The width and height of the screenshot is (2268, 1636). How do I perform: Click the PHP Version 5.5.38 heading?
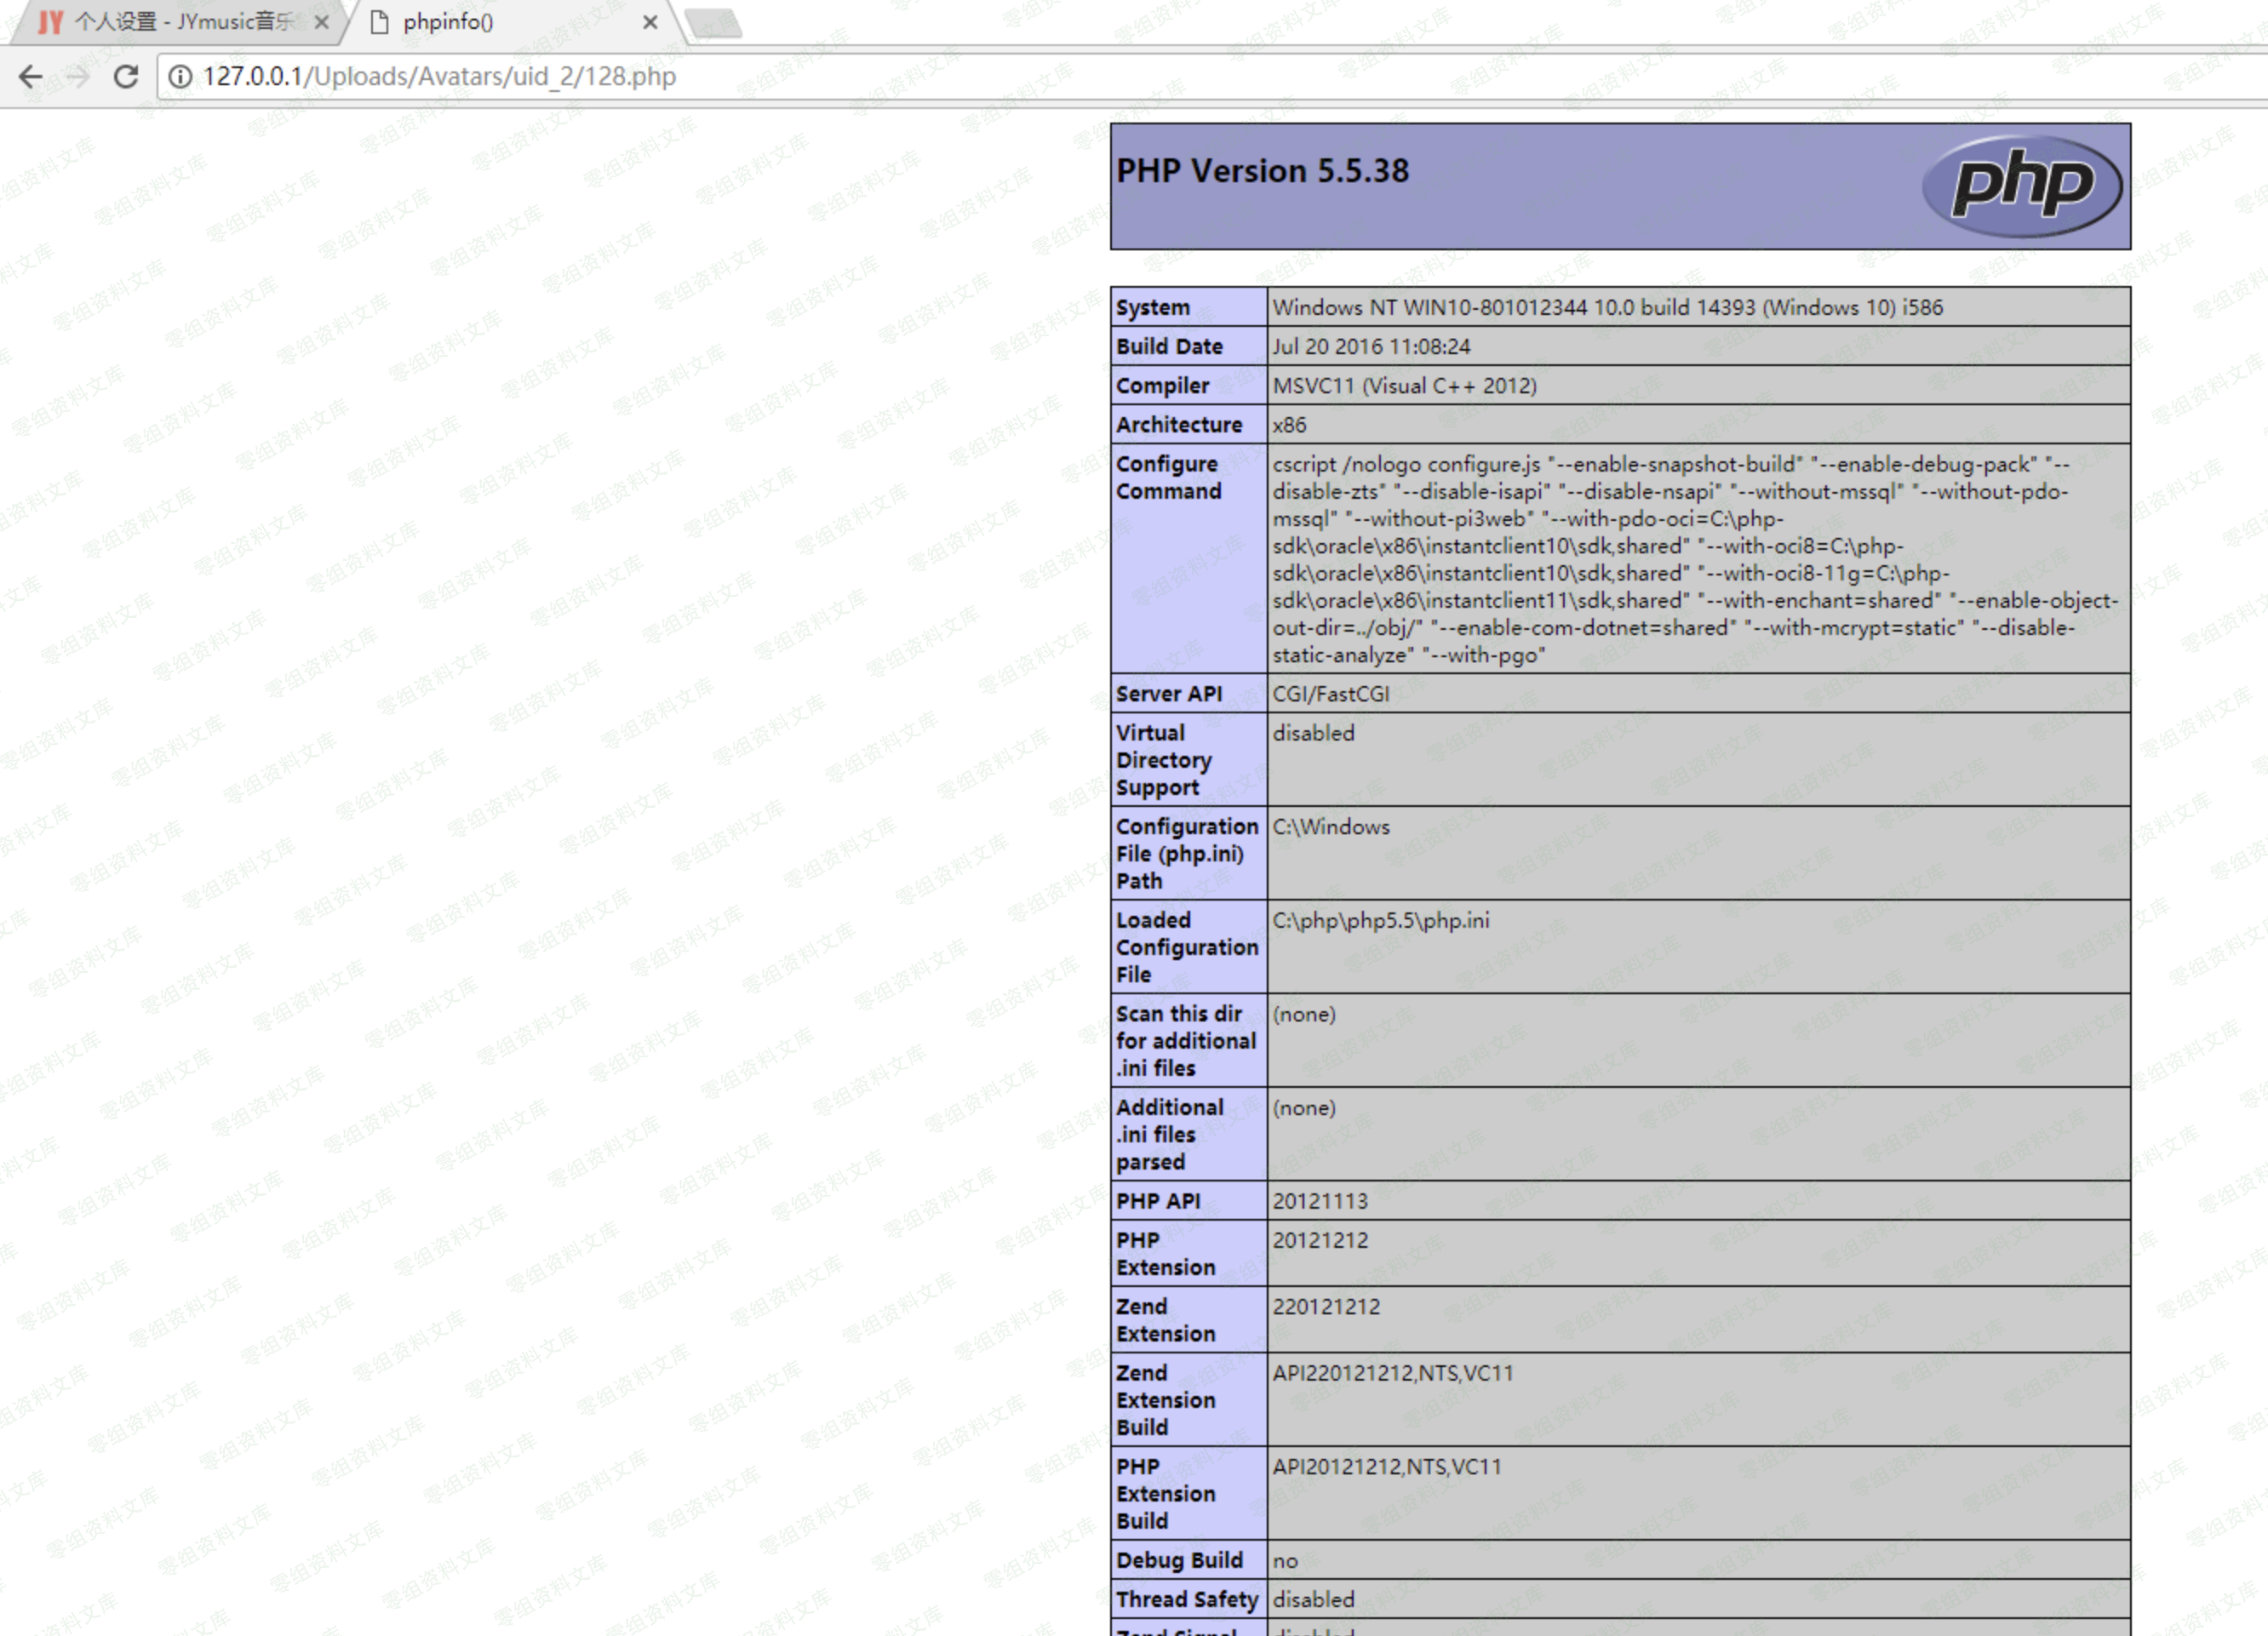point(1262,171)
